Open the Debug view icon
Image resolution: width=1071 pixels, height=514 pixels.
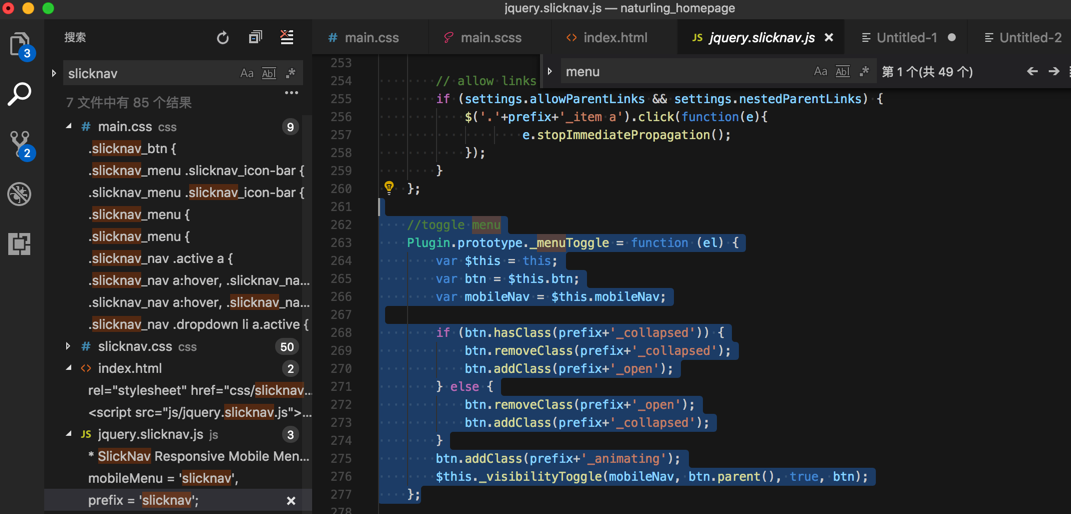pyautogui.click(x=20, y=194)
